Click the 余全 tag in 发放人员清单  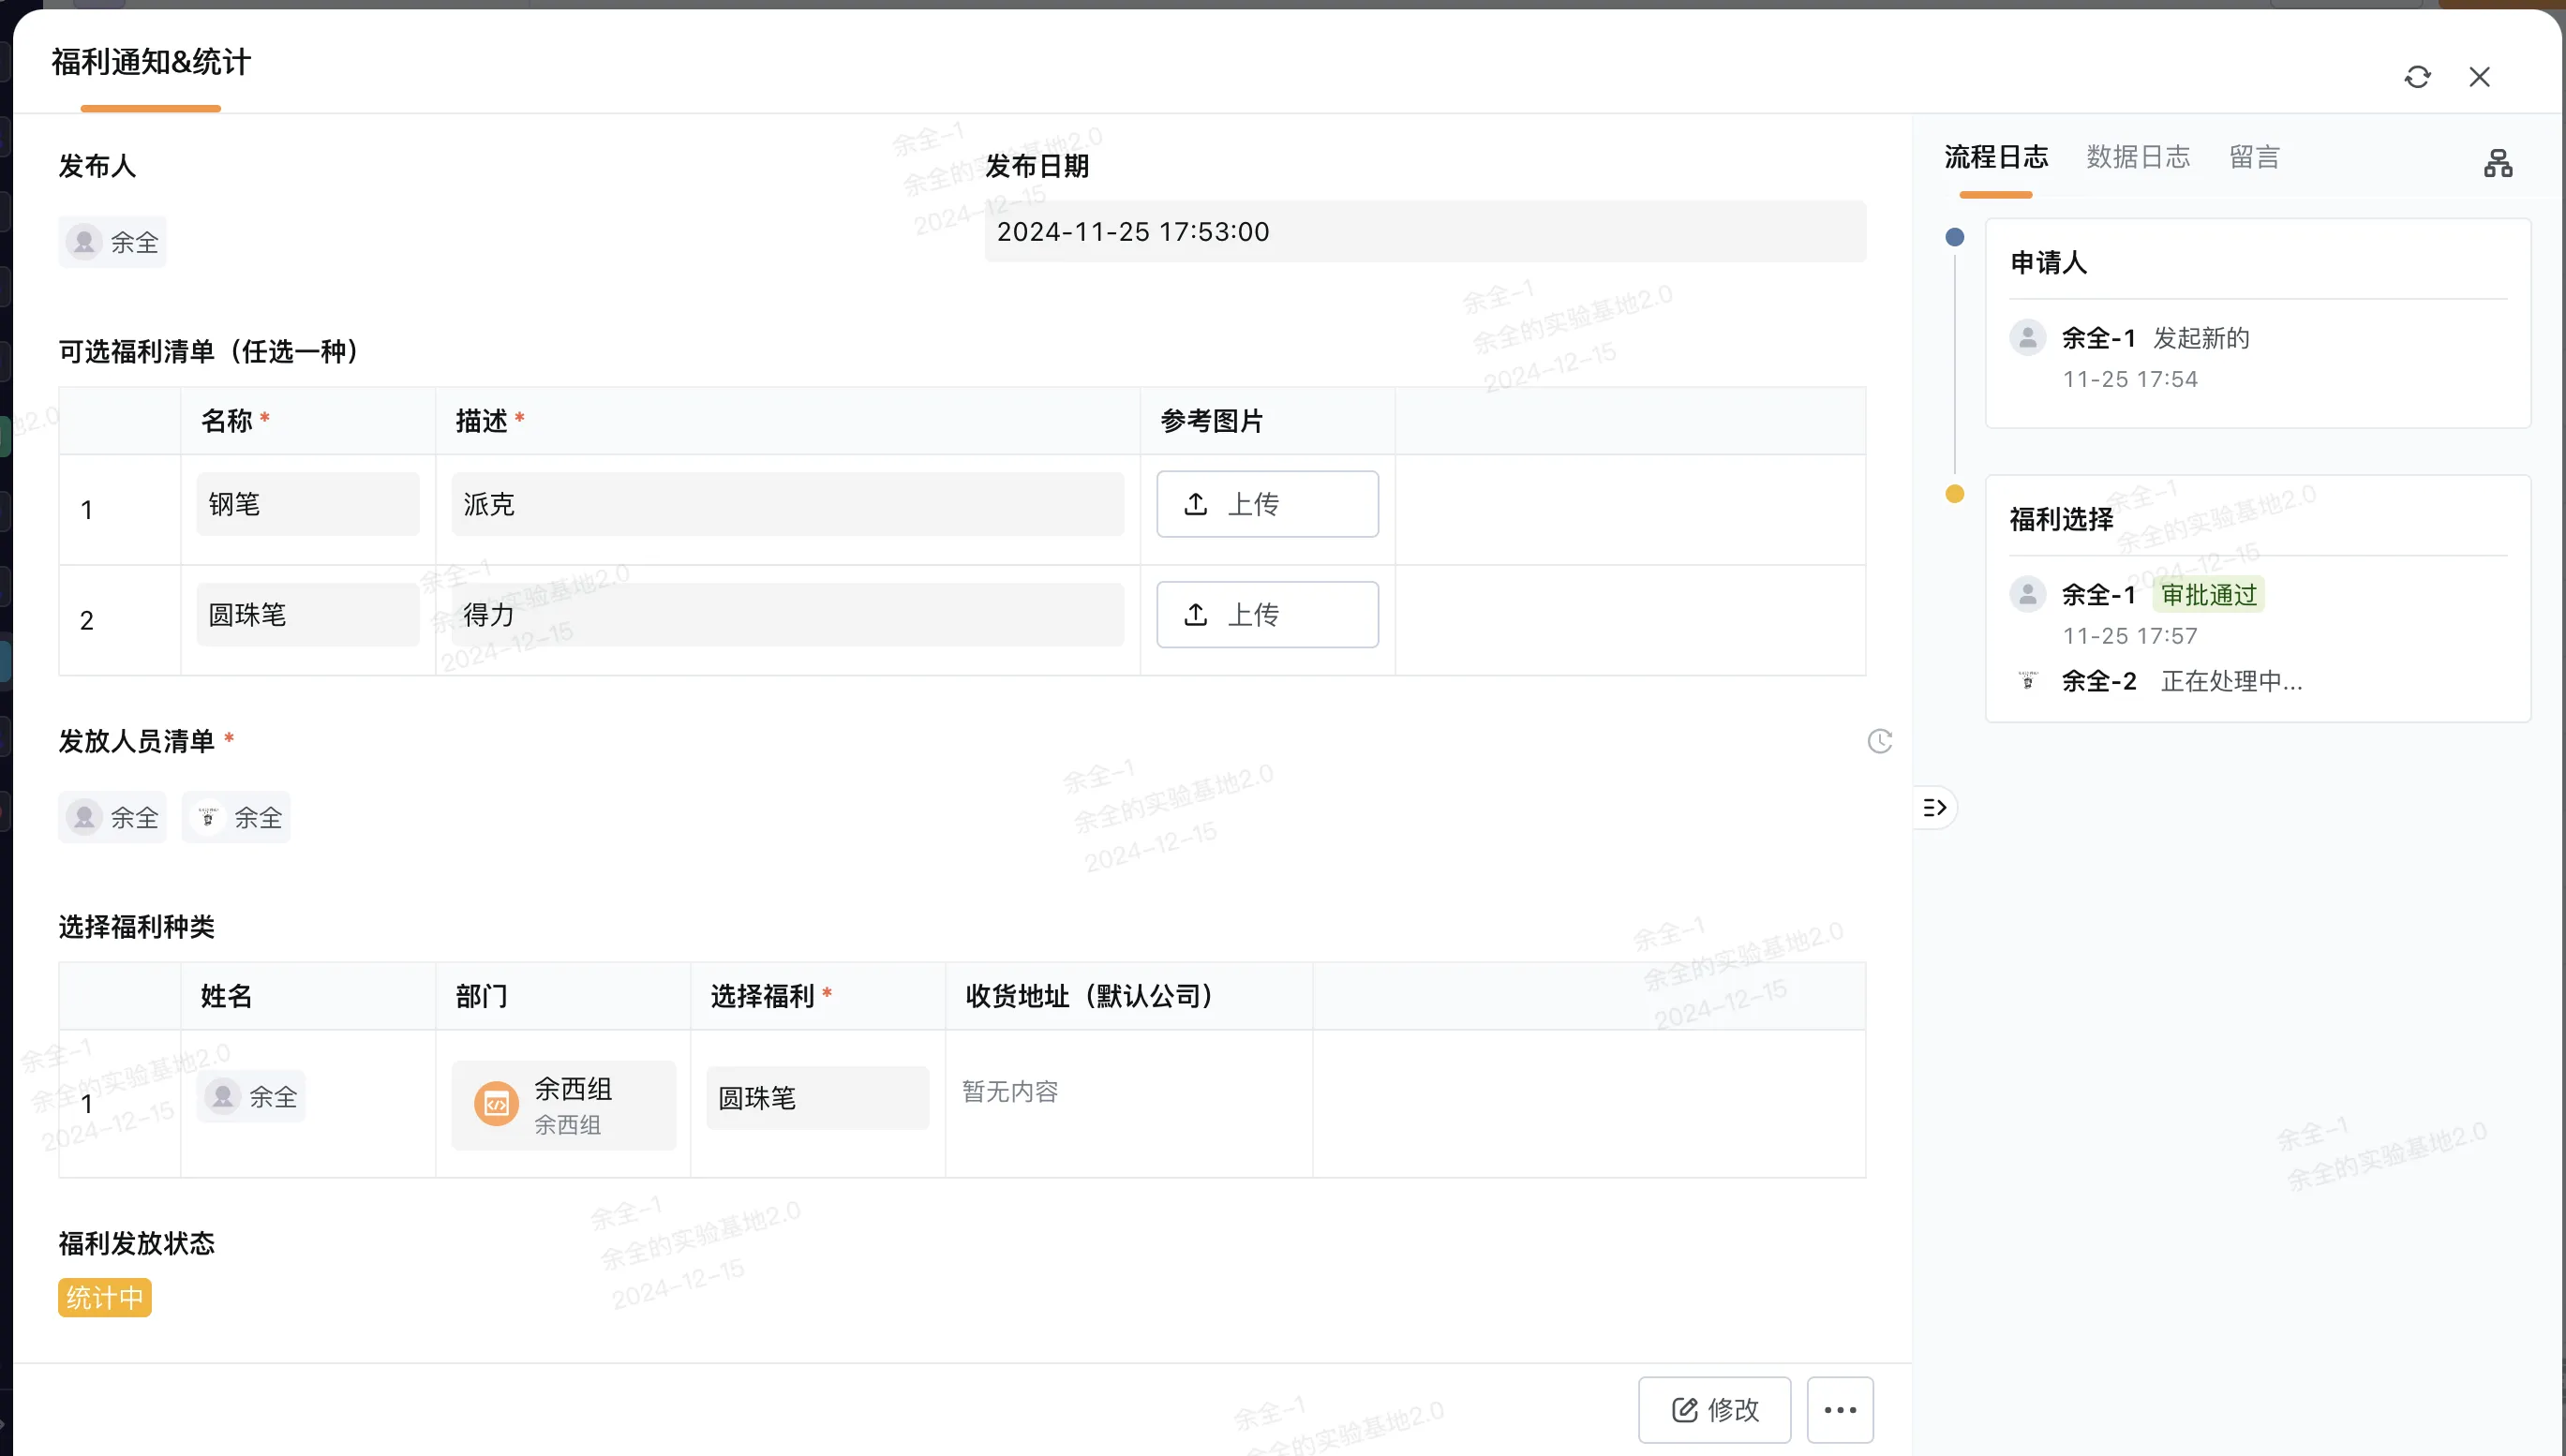112,816
